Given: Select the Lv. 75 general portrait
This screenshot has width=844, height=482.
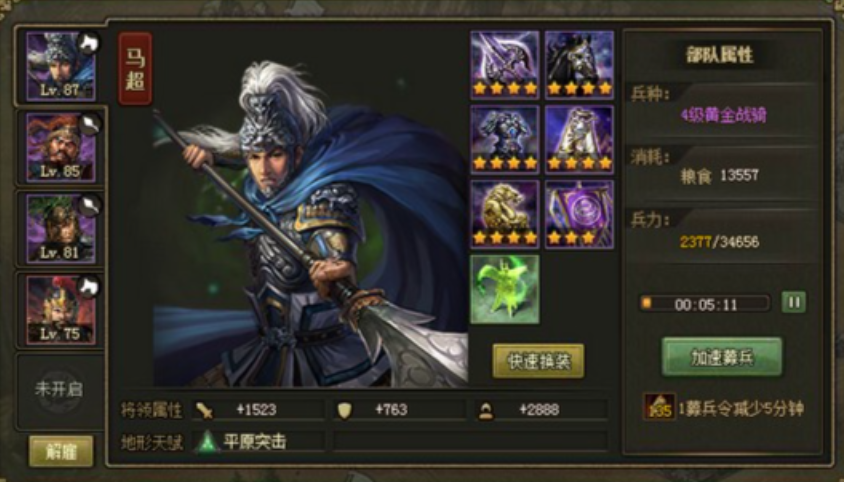Looking at the screenshot, I should click(x=61, y=310).
